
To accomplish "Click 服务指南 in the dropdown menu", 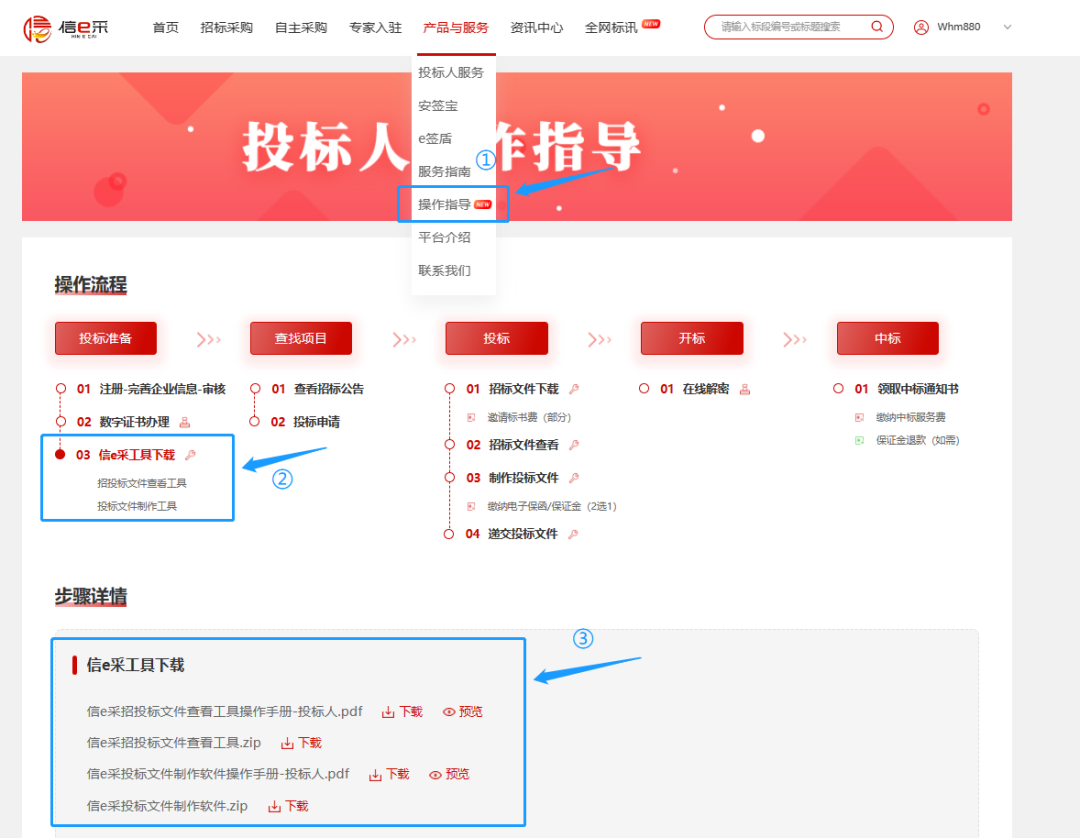I will point(444,171).
